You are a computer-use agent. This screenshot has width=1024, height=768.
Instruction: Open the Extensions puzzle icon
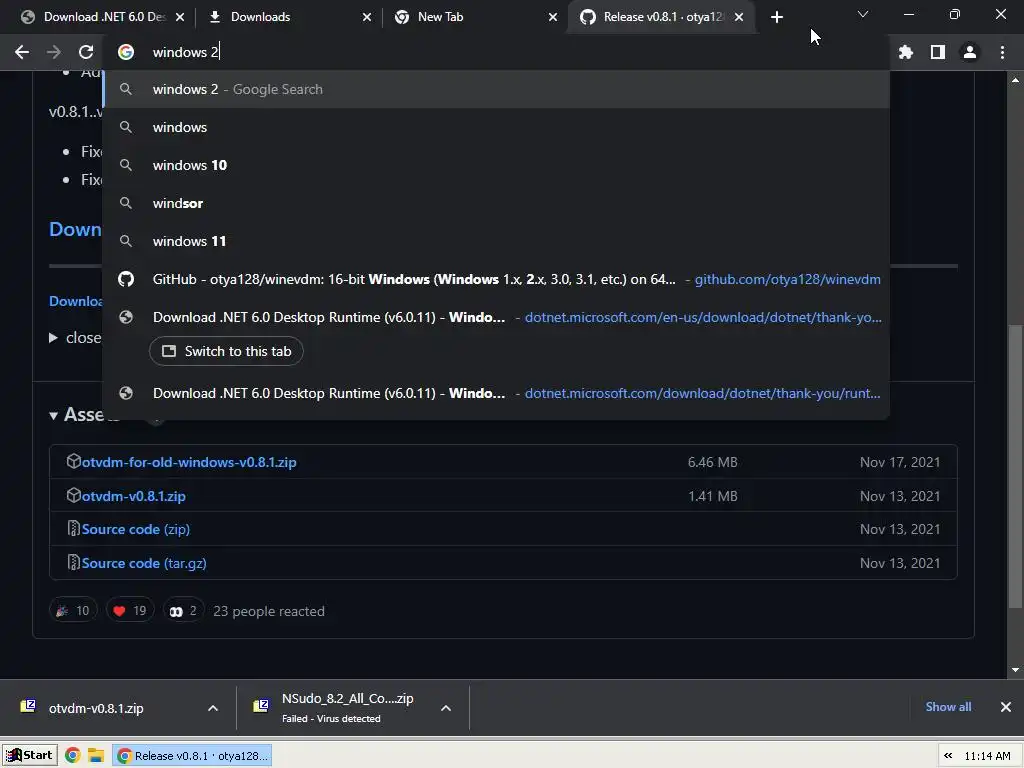905,52
